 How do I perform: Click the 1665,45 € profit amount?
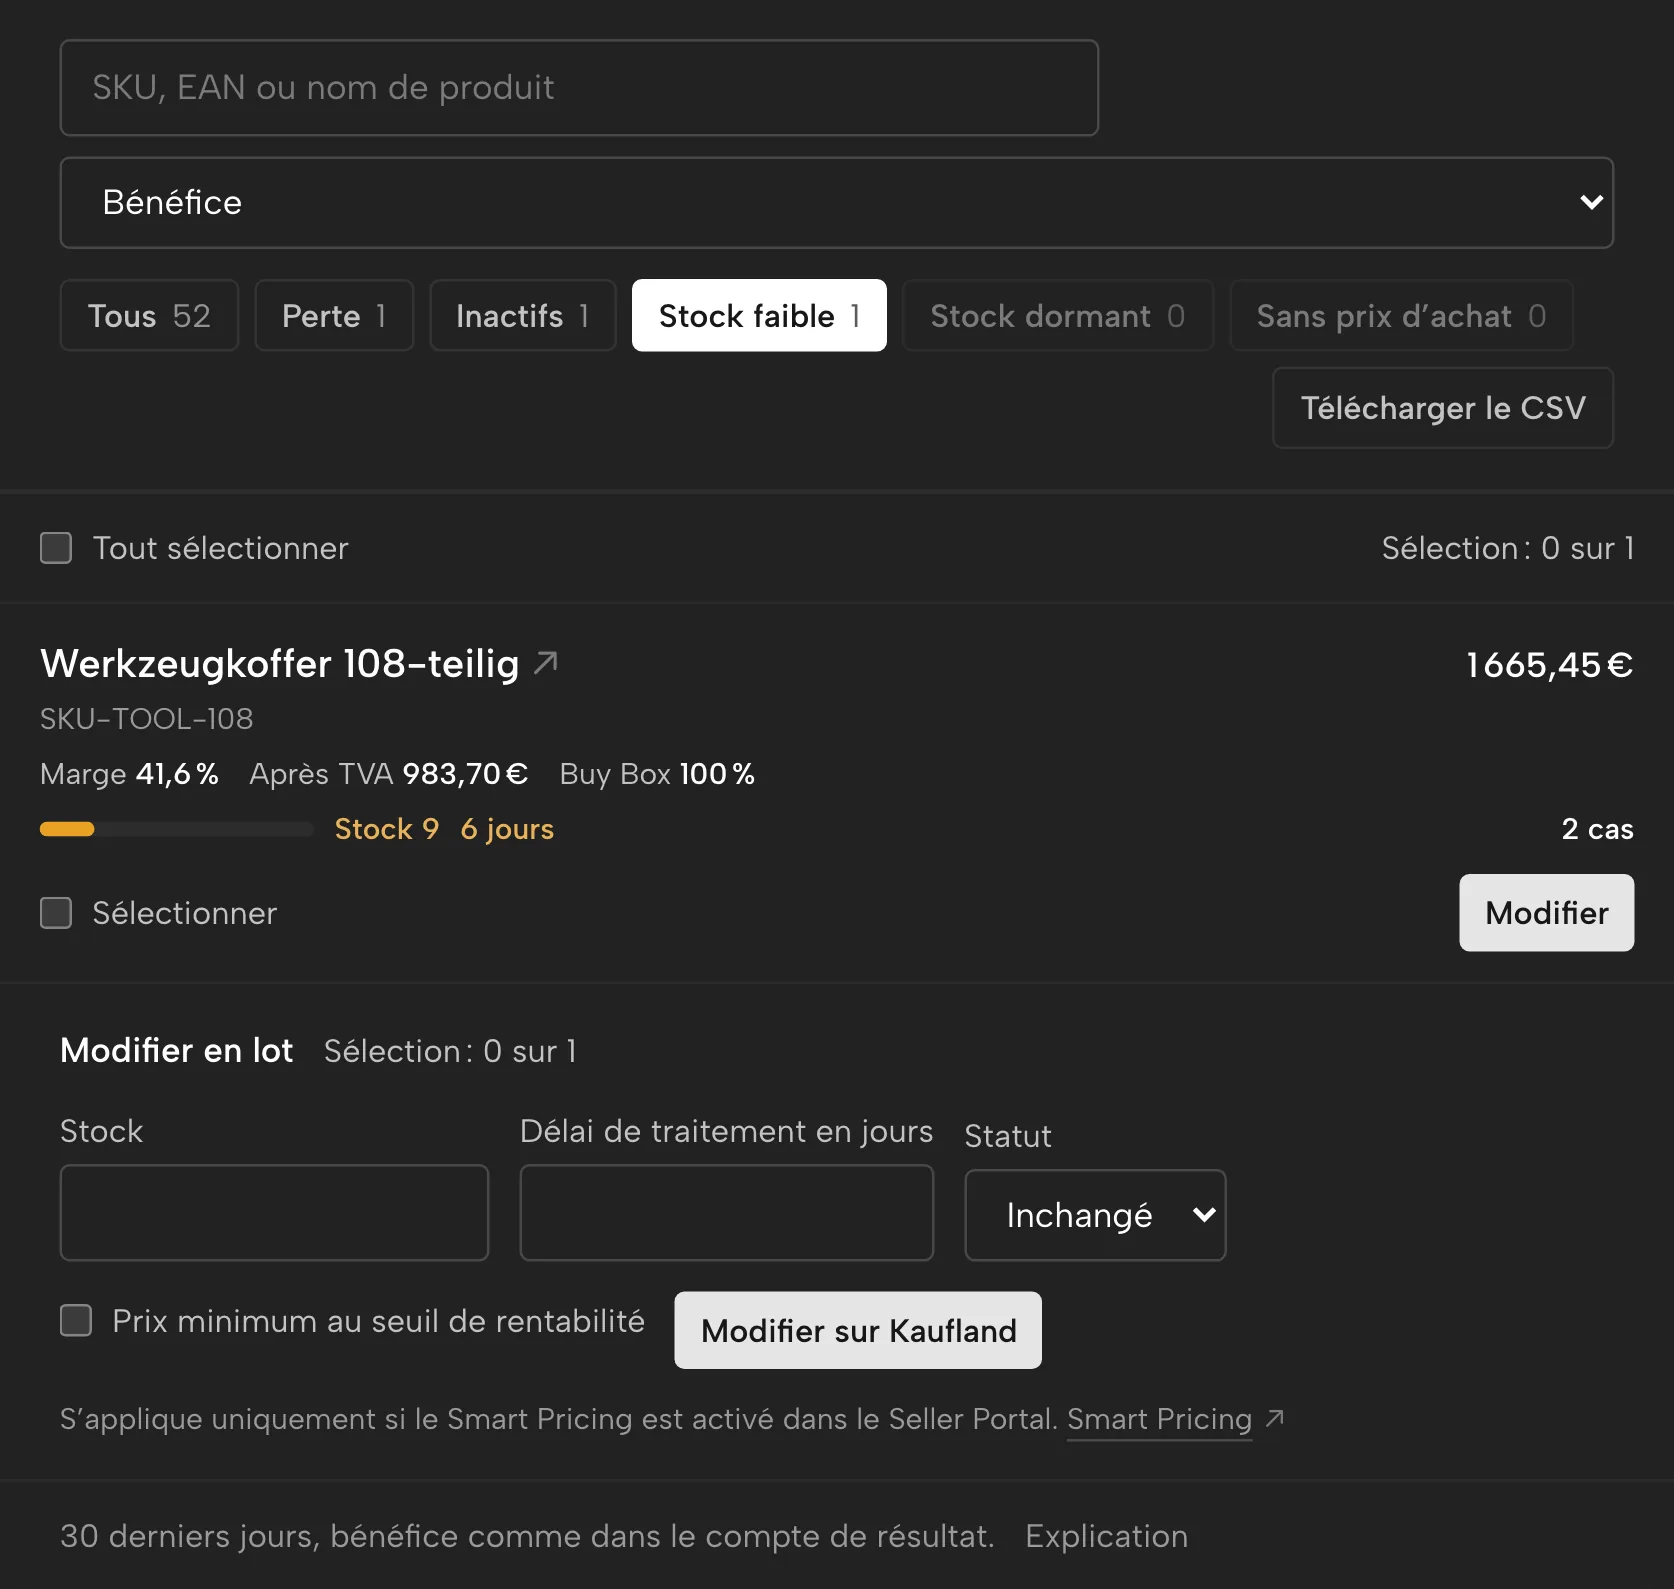[1549, 665]
